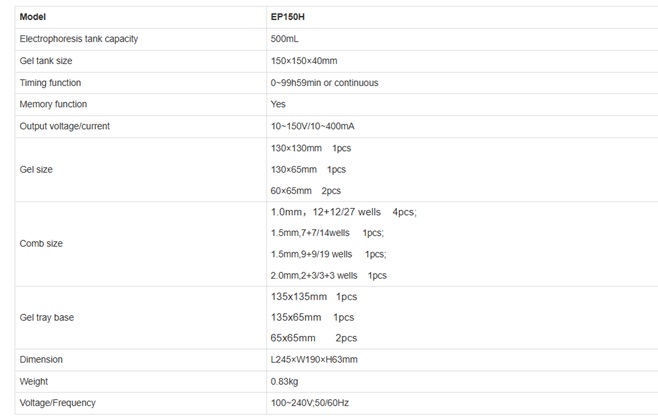Image resolution: width=658 pixels, height=420 pixels.
Task: Select the 10~150V/10~400mA output value
Action: [313, 126]
